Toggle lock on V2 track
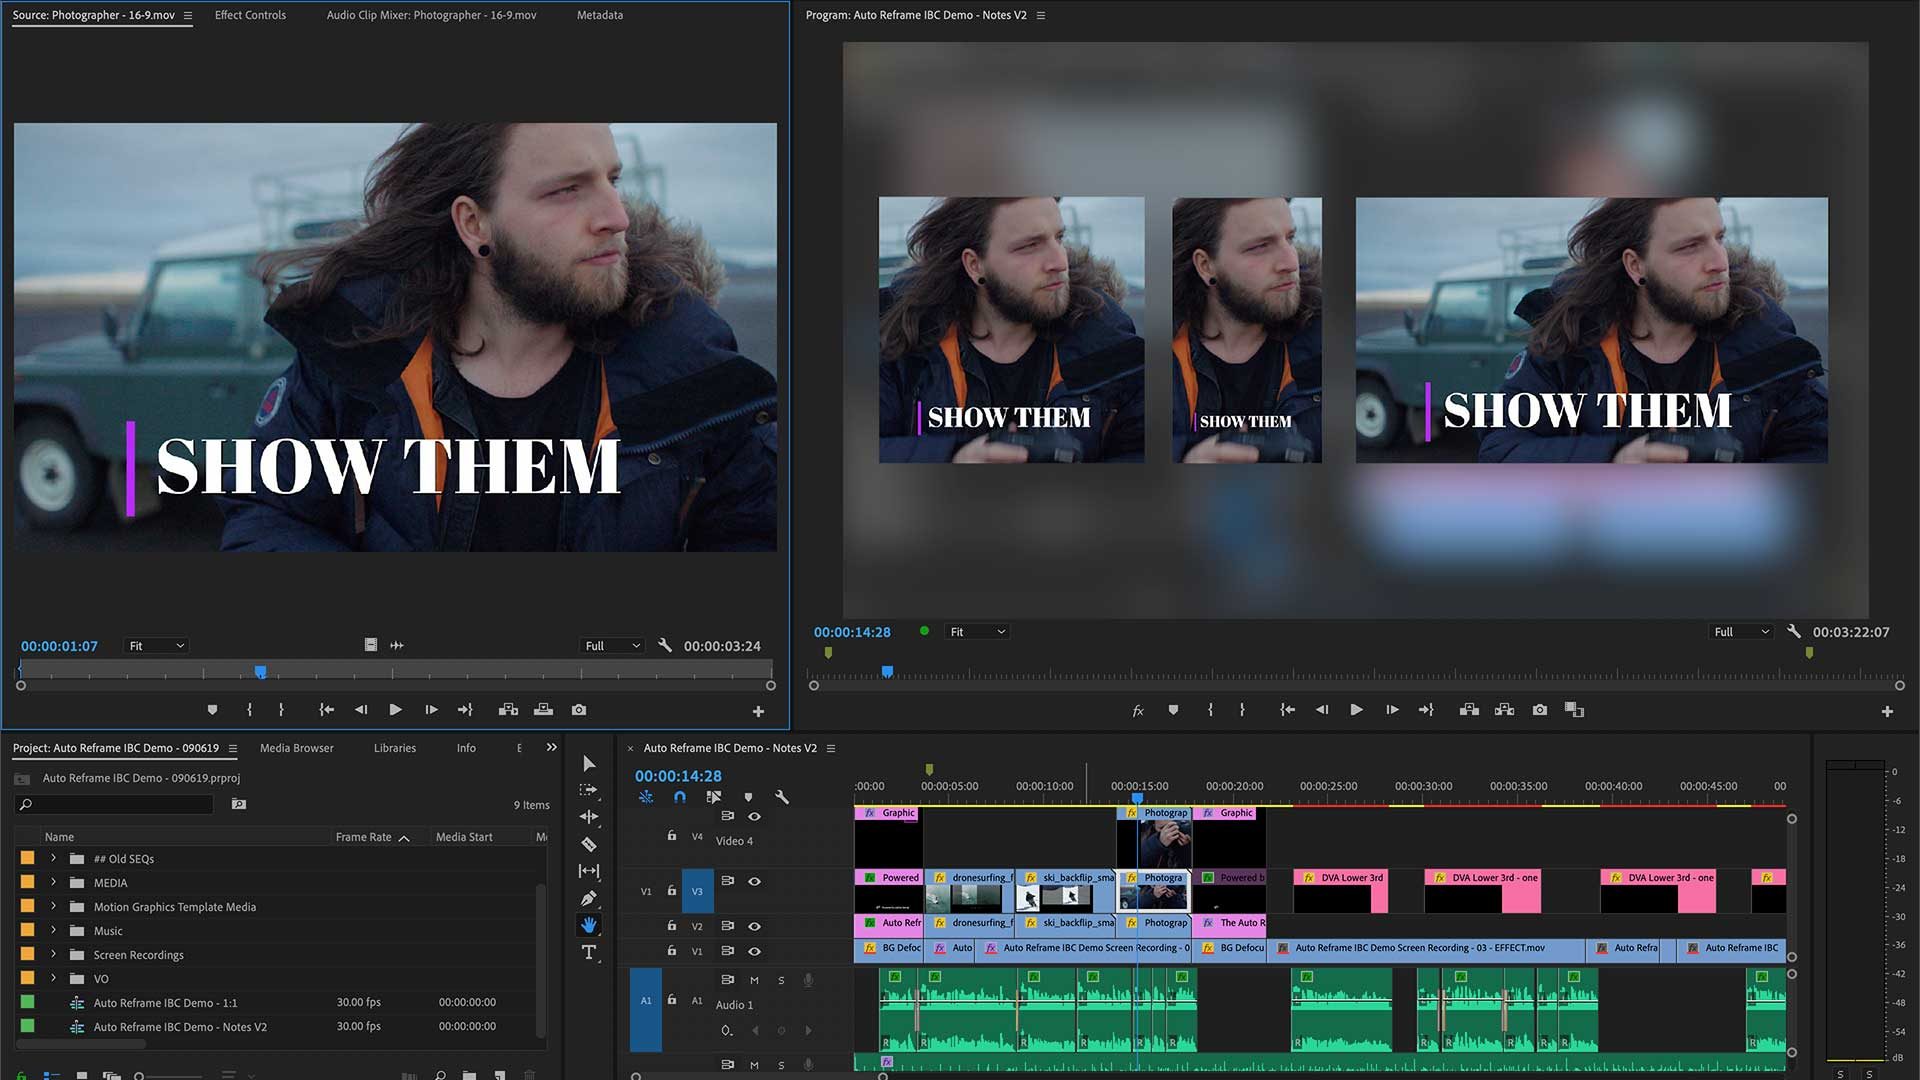 pos(672,926)
